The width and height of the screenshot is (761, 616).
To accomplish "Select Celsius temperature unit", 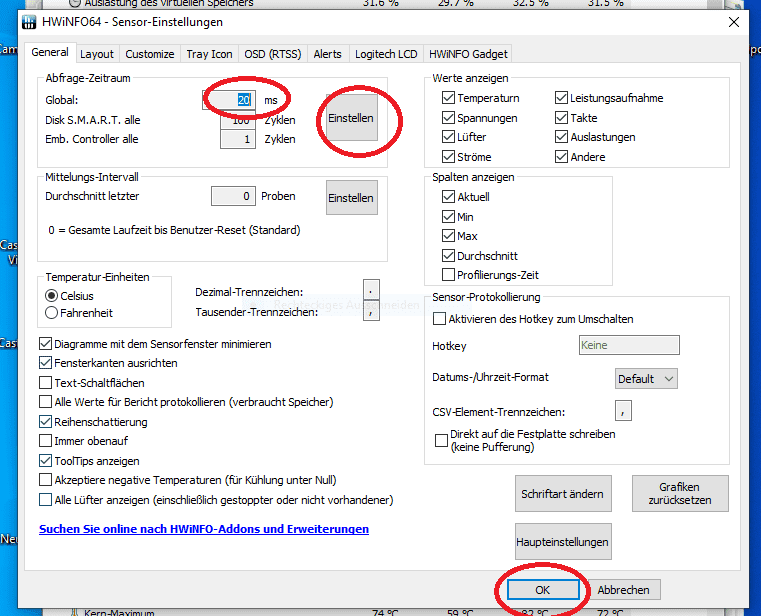I will click(69, 296).
